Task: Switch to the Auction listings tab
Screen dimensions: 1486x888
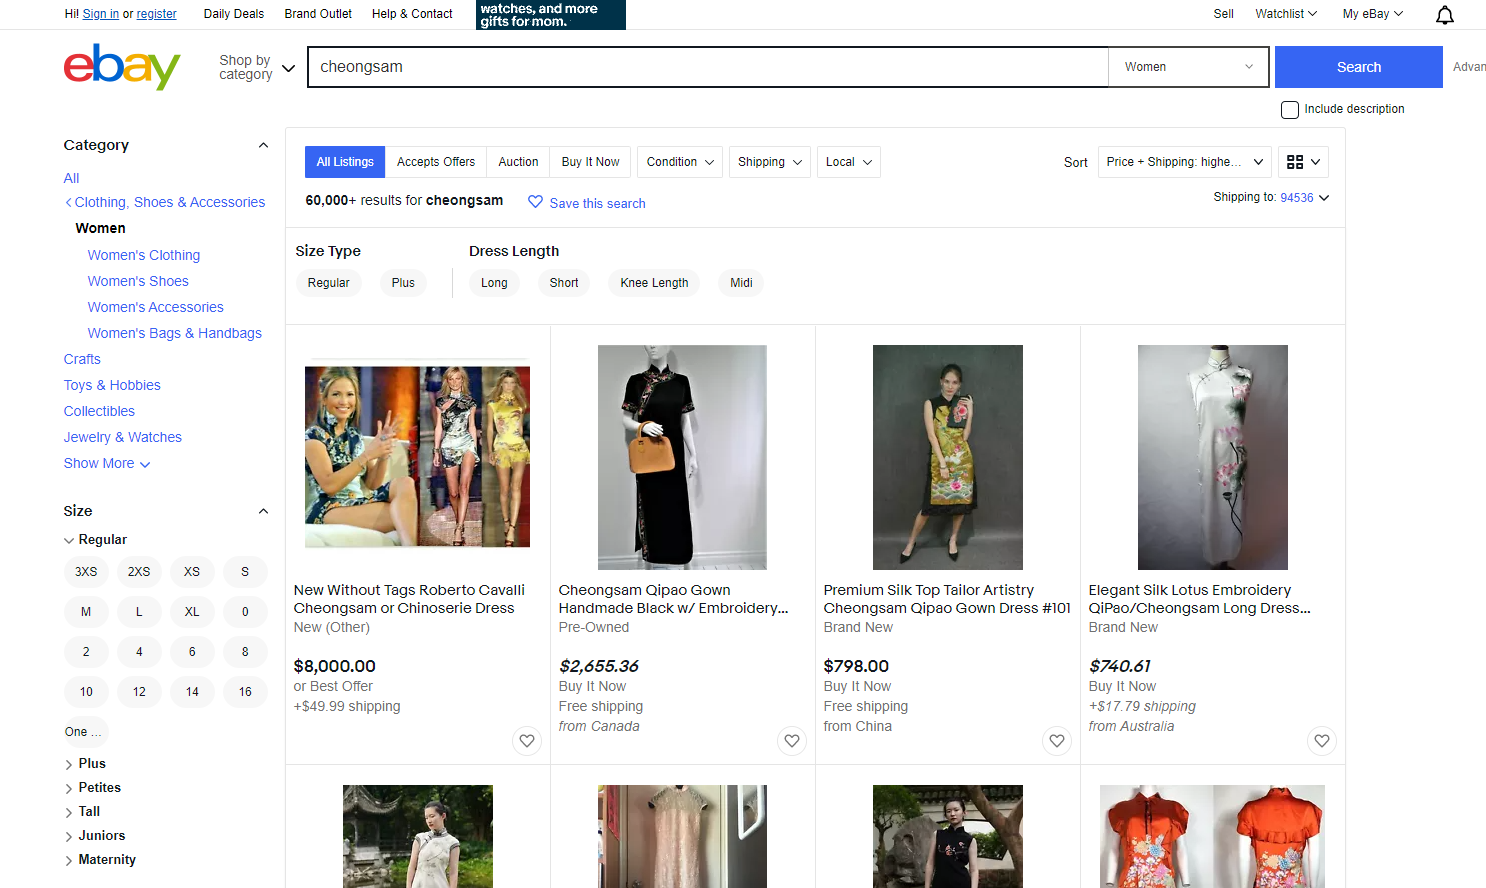Action: tap(518, 162)
